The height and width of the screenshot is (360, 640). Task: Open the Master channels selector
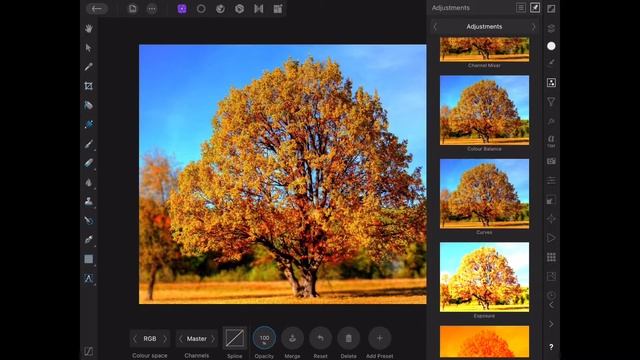tap(197, 339)
